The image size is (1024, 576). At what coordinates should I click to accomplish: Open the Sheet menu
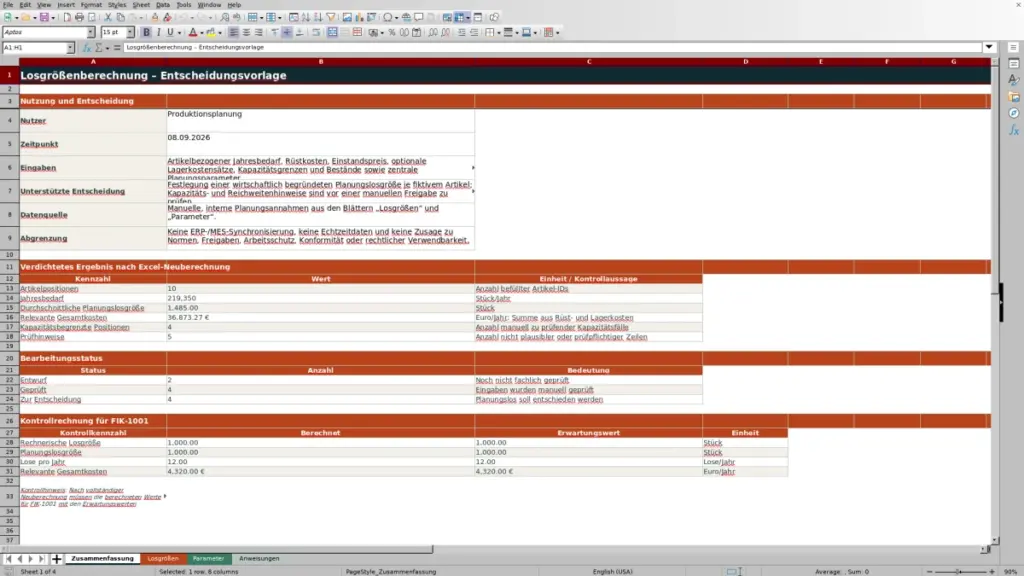141,5
